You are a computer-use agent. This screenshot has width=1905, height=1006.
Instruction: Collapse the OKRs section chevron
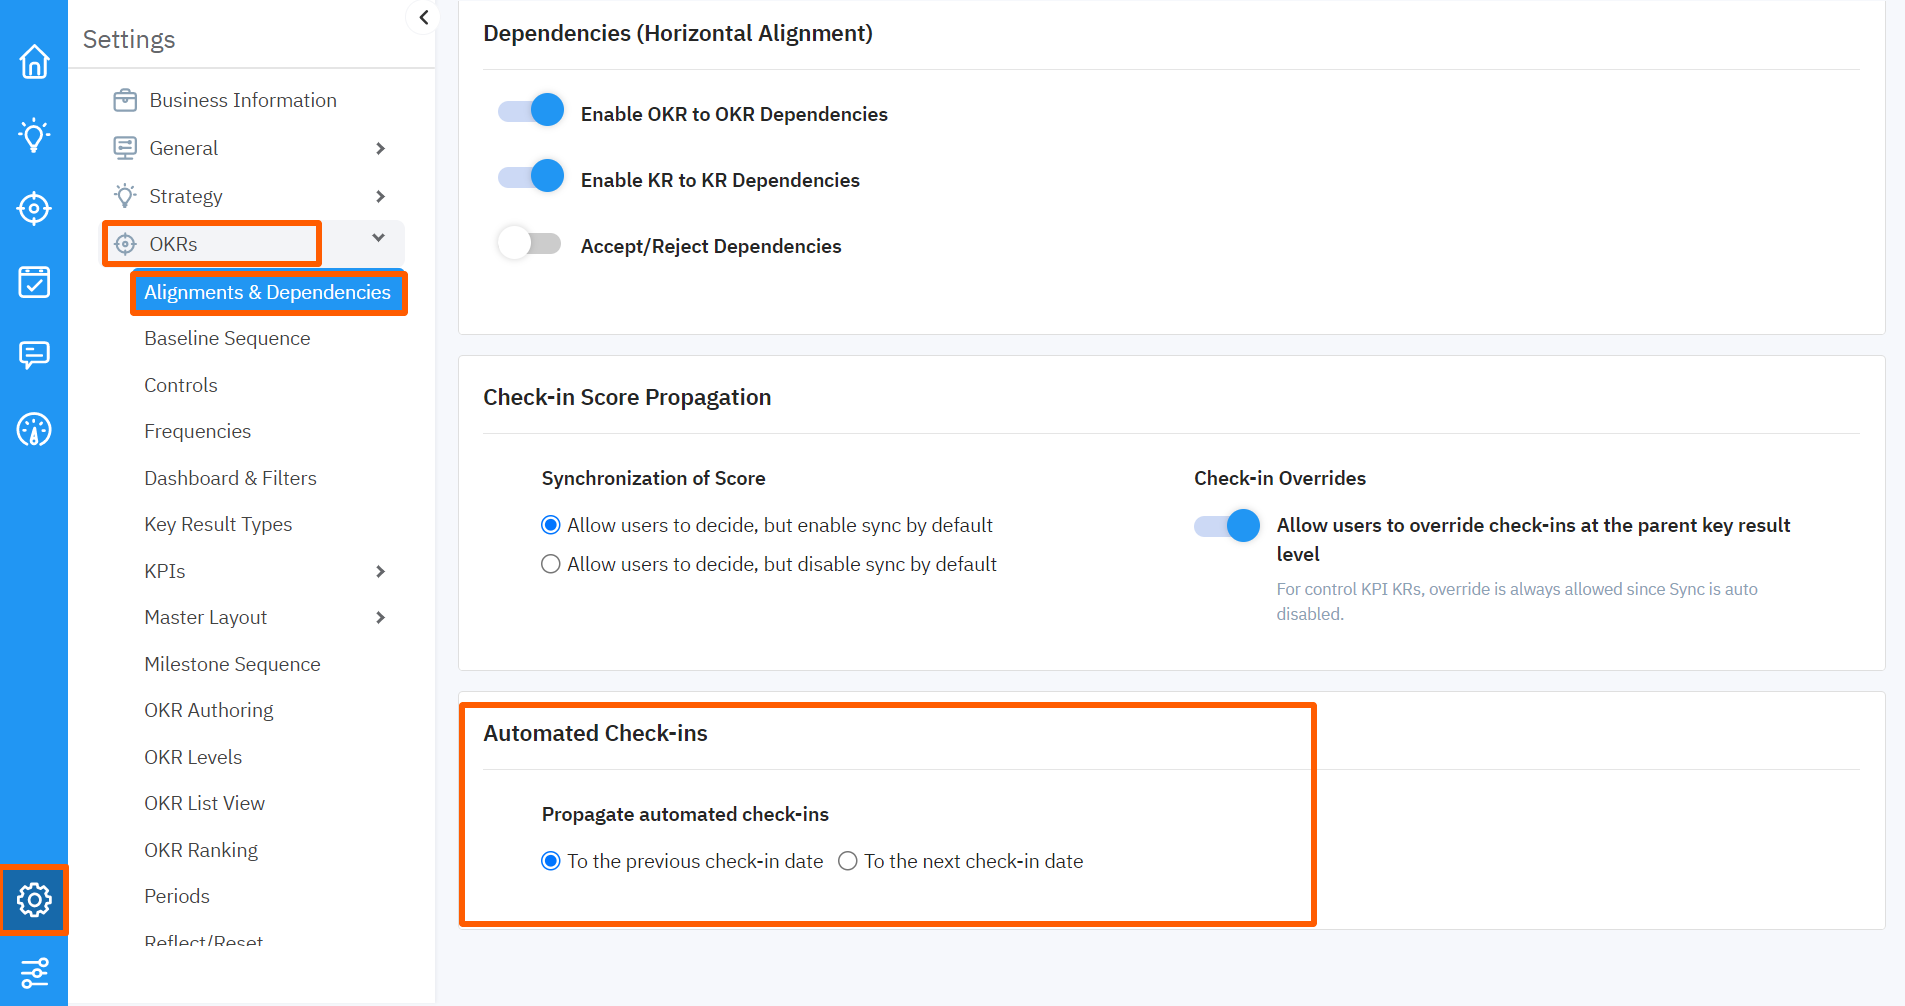click(x=377, y=238)
